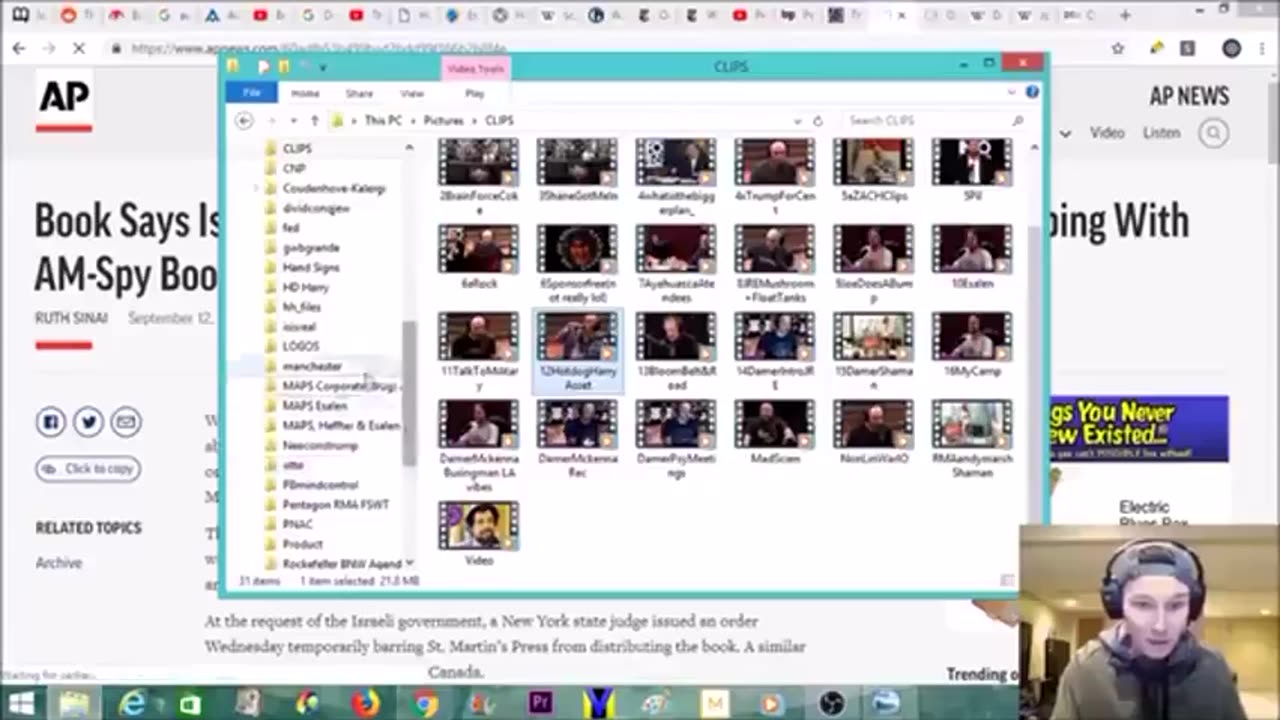Select the MadScien video clip
The height and width of the screenshot is (720, 1280).
coord(774,432)
